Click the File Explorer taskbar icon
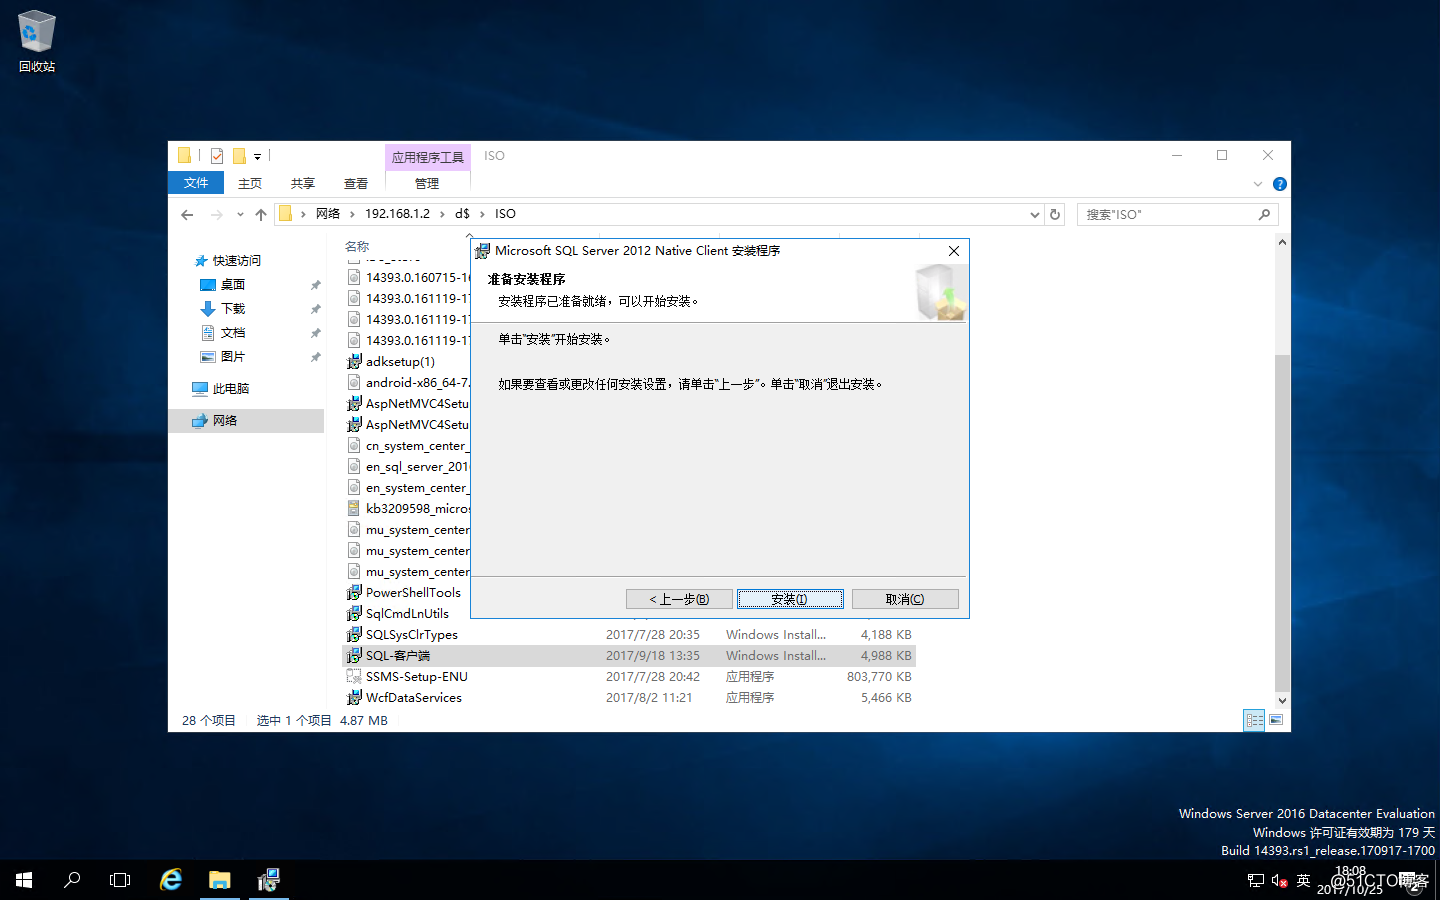1440x900 pixels. click(220, 880)
